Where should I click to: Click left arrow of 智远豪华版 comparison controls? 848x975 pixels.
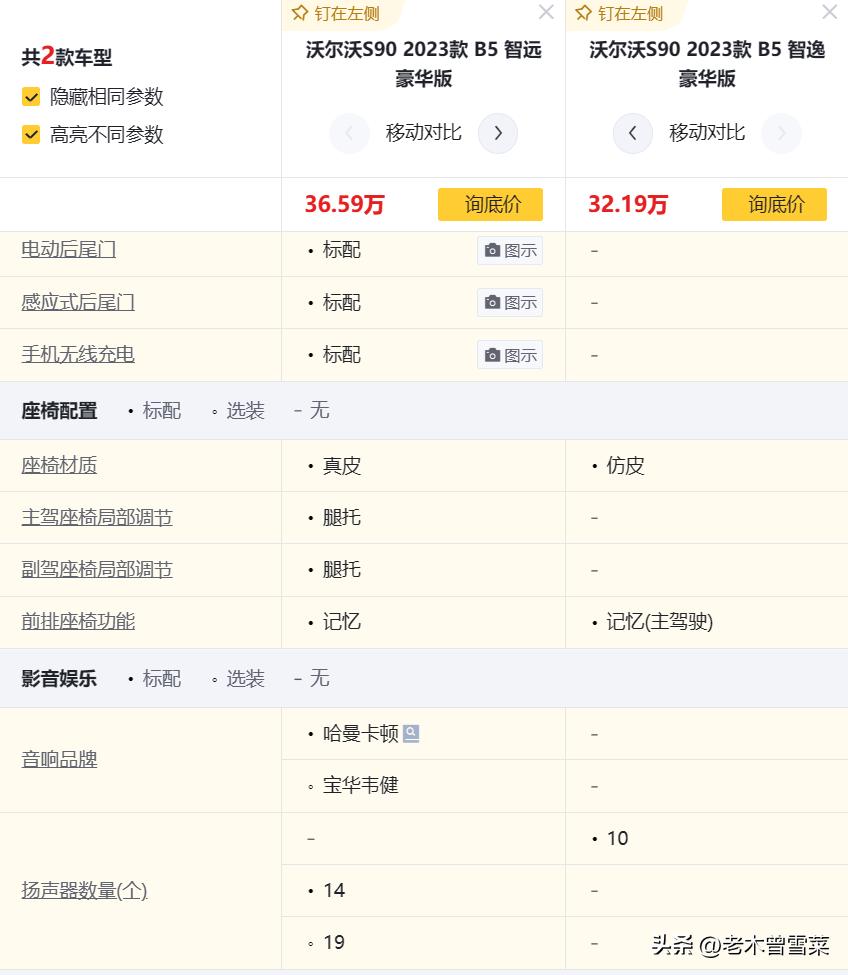pos(349,133)
